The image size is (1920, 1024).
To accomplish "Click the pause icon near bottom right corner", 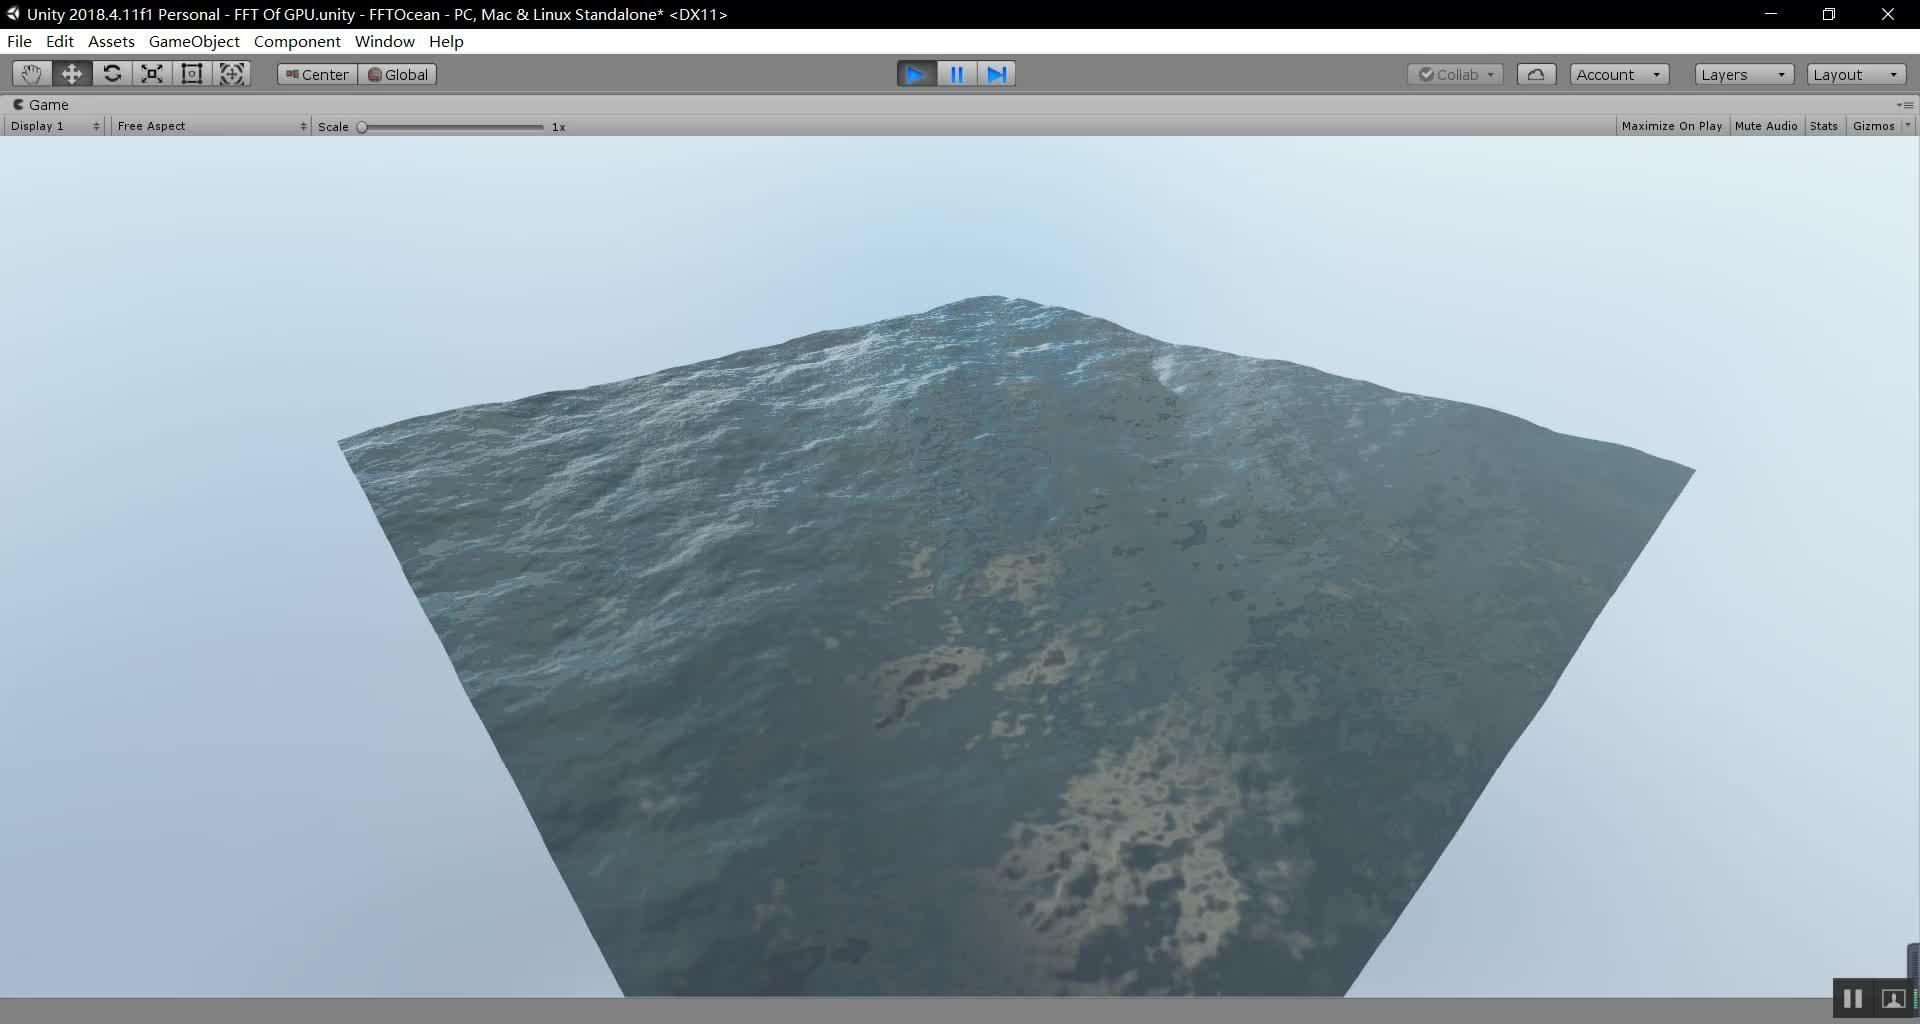I will (1851, 998).
